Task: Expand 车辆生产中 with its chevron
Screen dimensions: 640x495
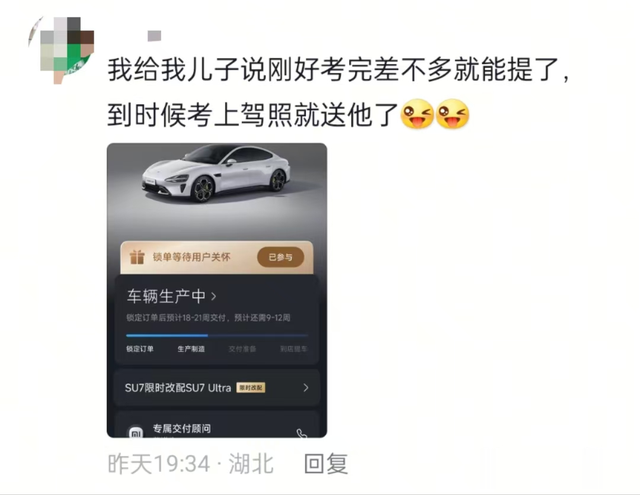Action: (213, 296)
